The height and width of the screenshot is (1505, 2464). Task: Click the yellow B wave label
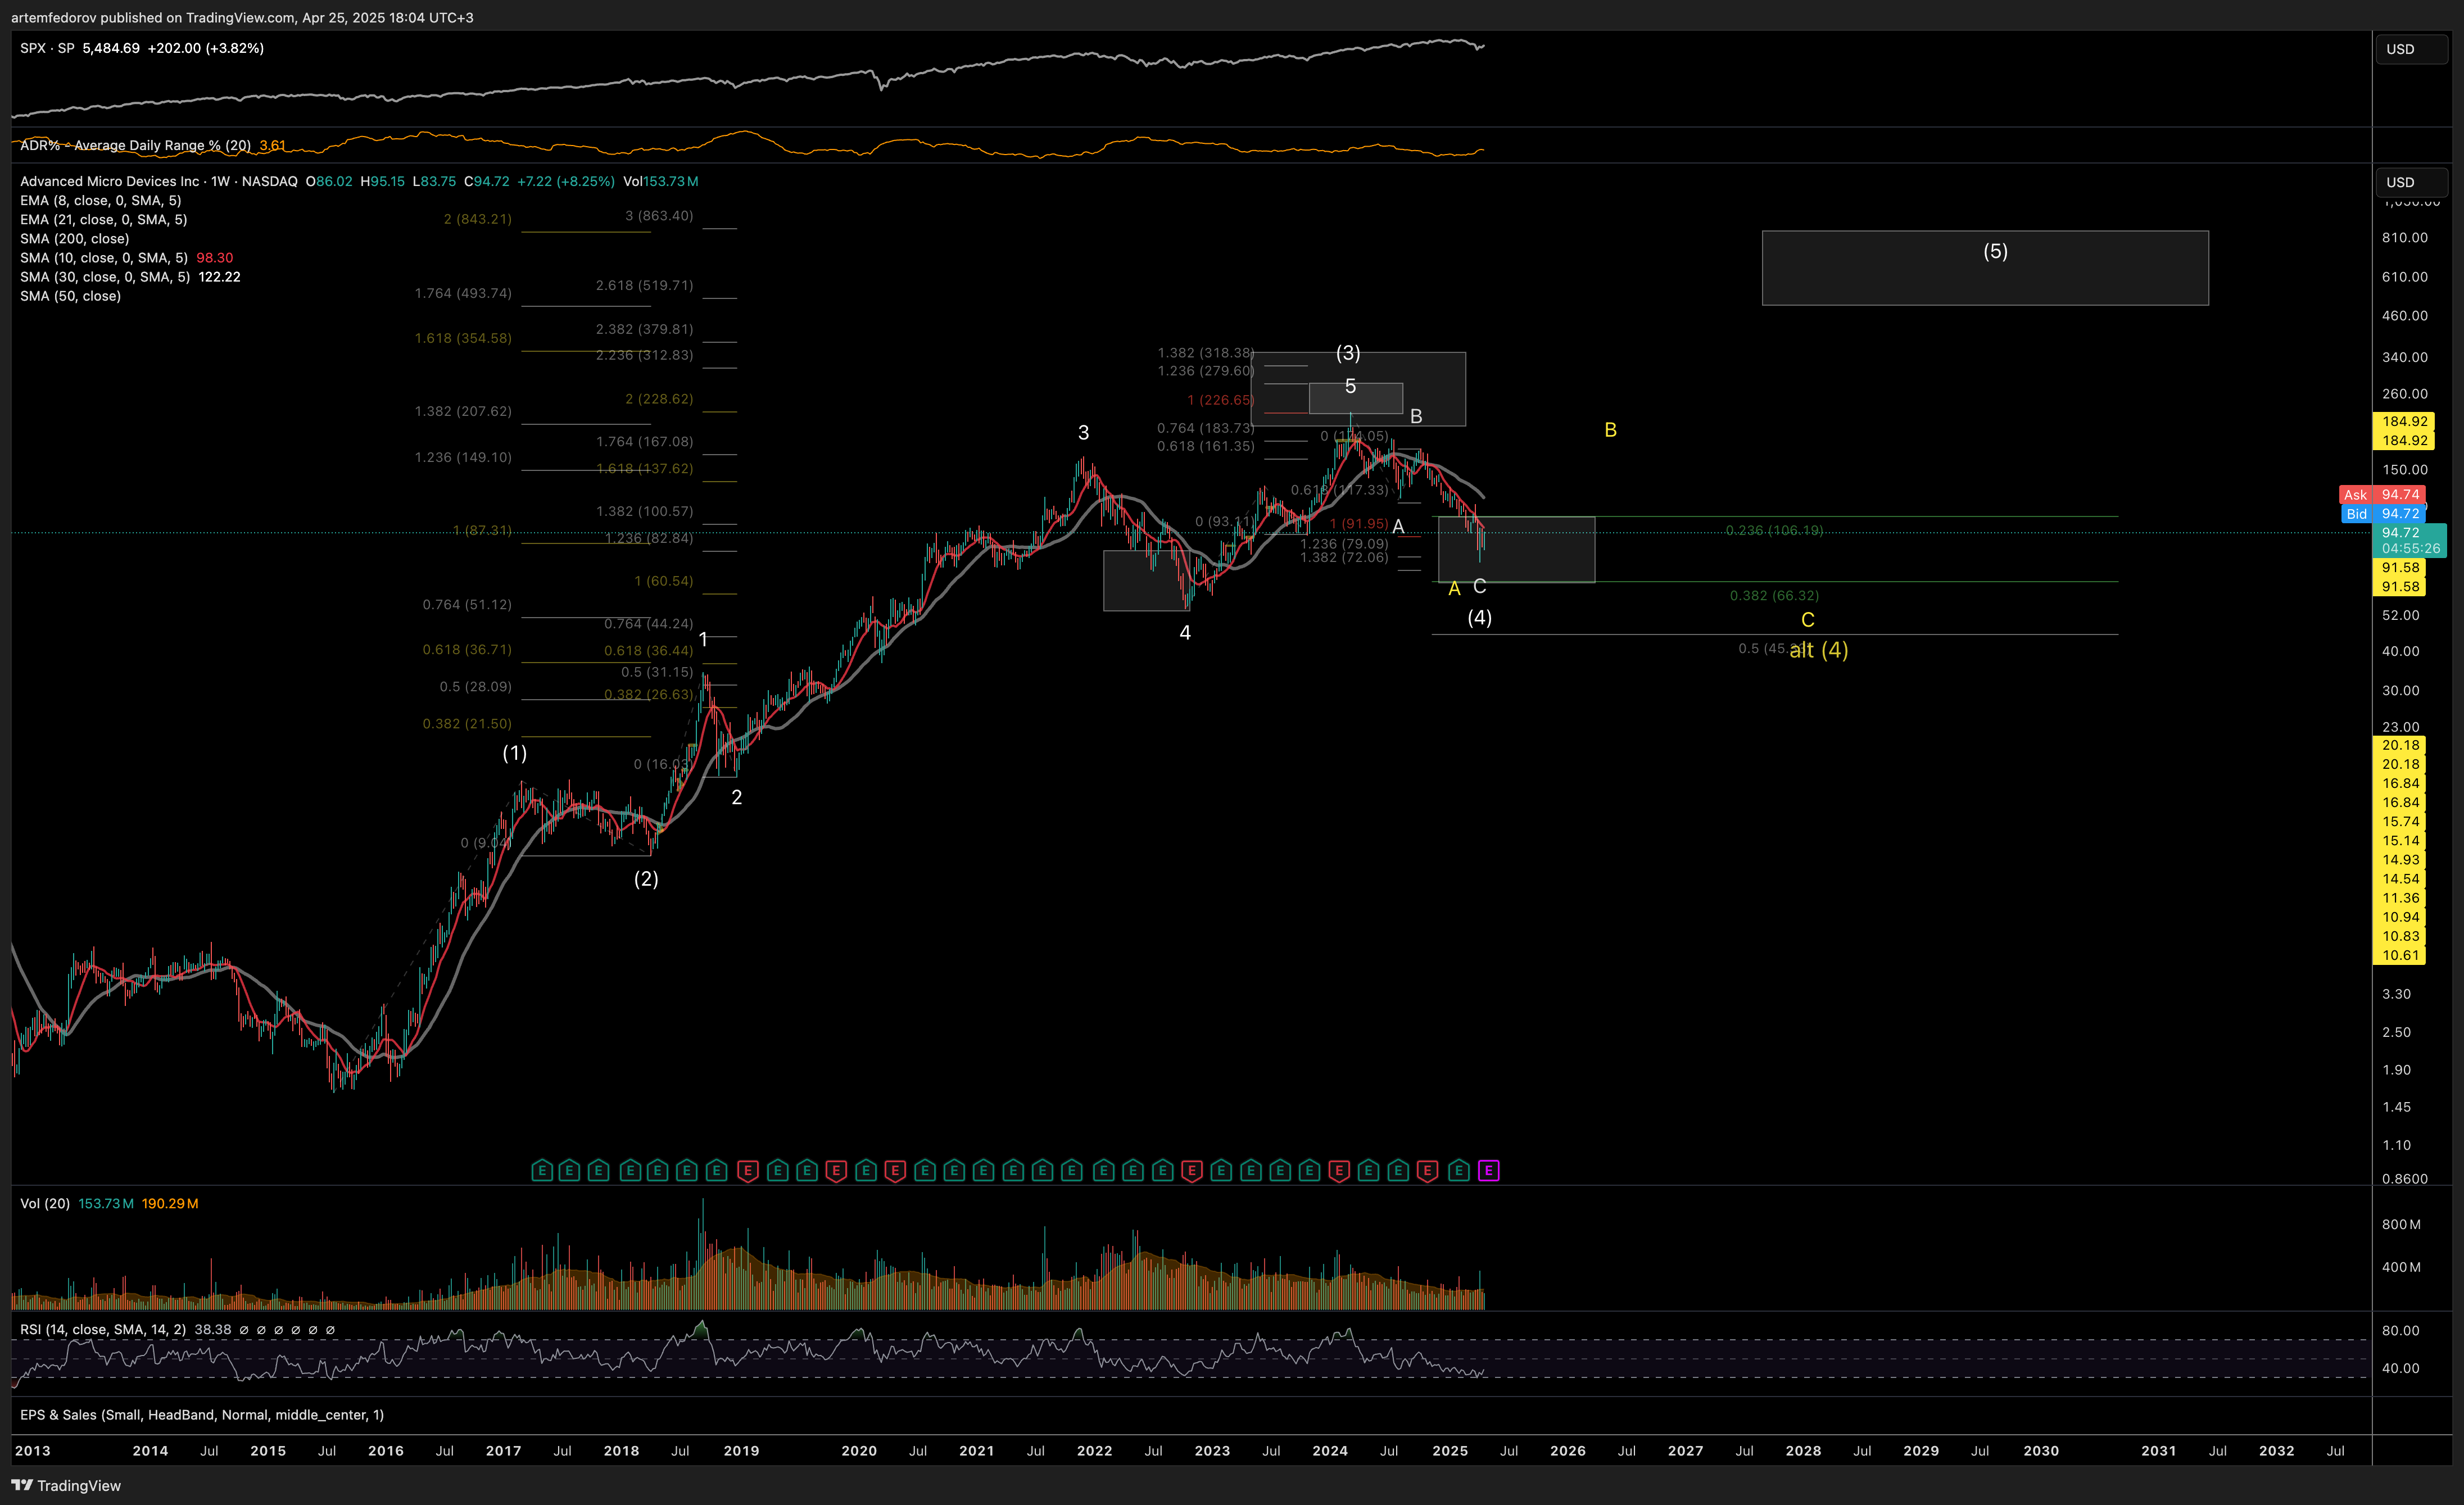click(1610, 429)
